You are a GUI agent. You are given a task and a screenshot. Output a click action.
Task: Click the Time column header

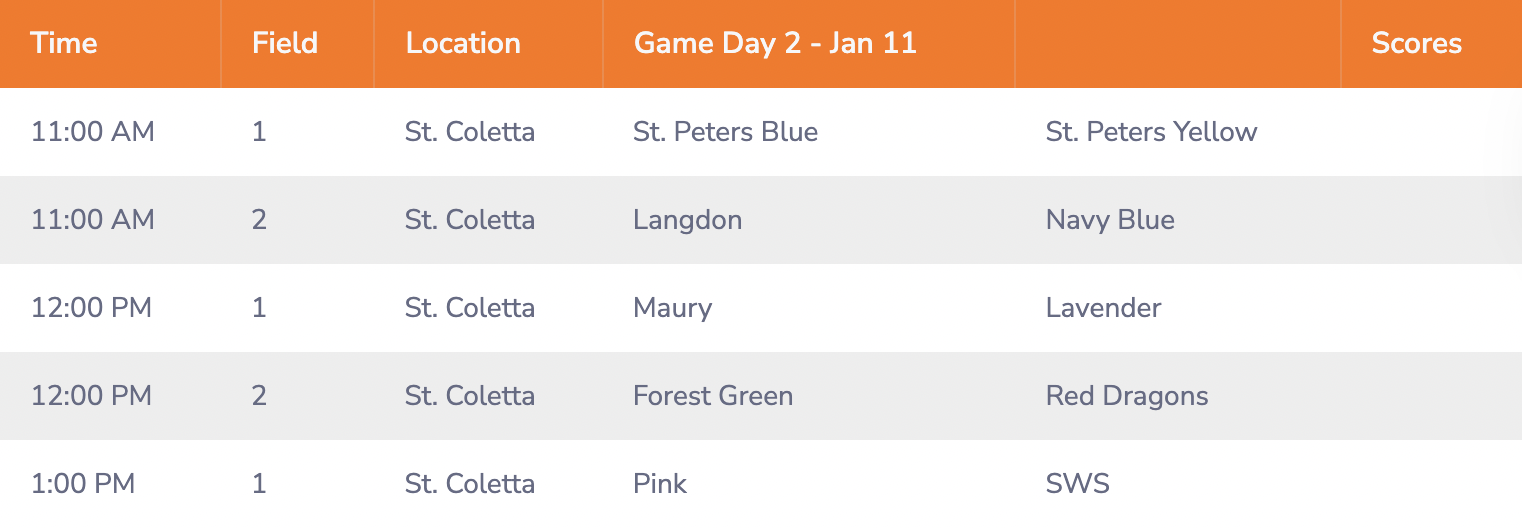click(64, 44)
